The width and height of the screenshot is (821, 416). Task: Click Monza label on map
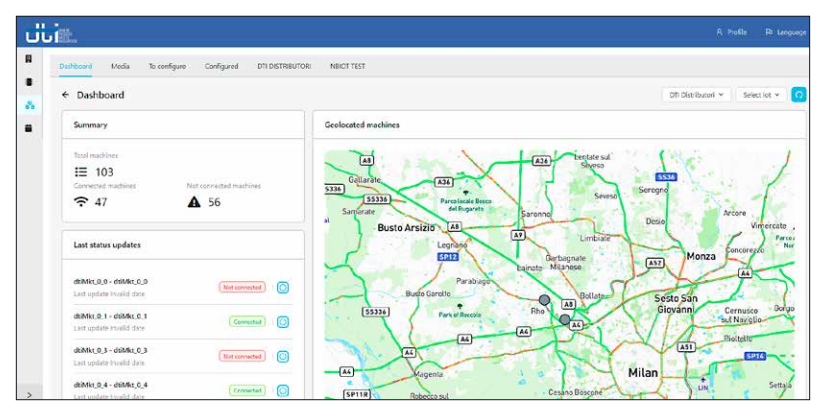point(701,256)
